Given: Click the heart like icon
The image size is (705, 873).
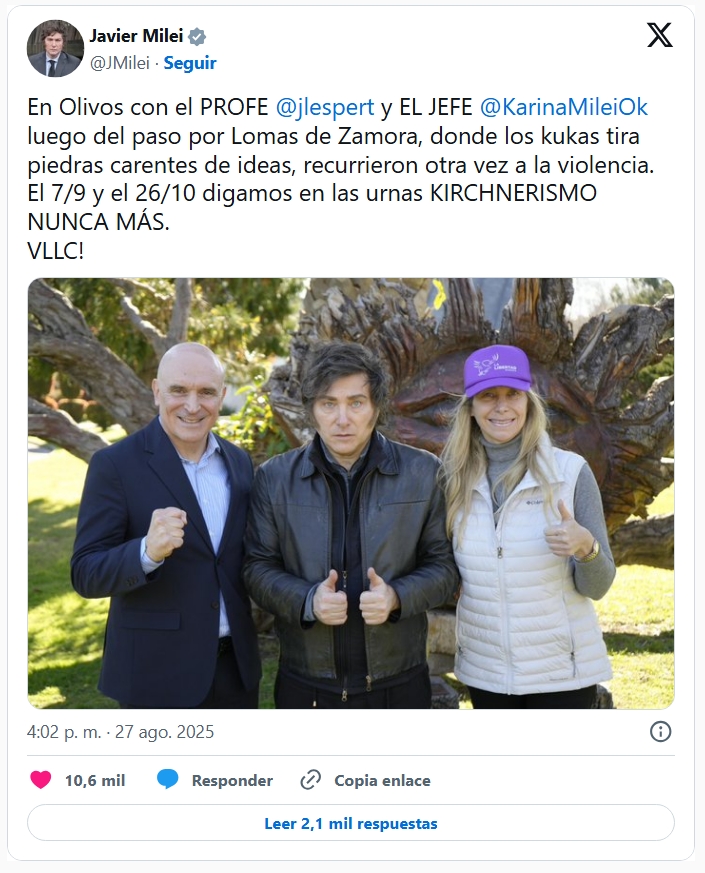Looking at the screenshot, I should click(x=41, y=780).
